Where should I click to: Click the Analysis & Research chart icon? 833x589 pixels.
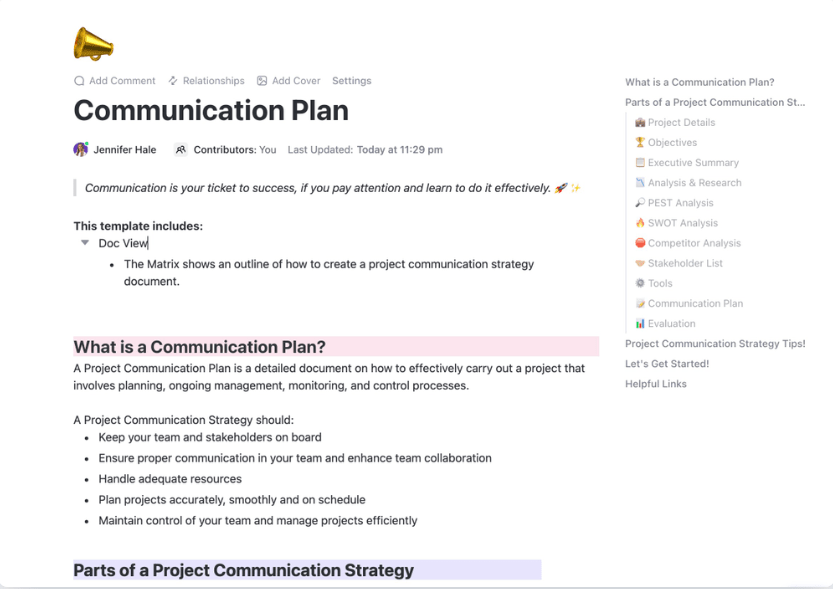click(640, 183)
